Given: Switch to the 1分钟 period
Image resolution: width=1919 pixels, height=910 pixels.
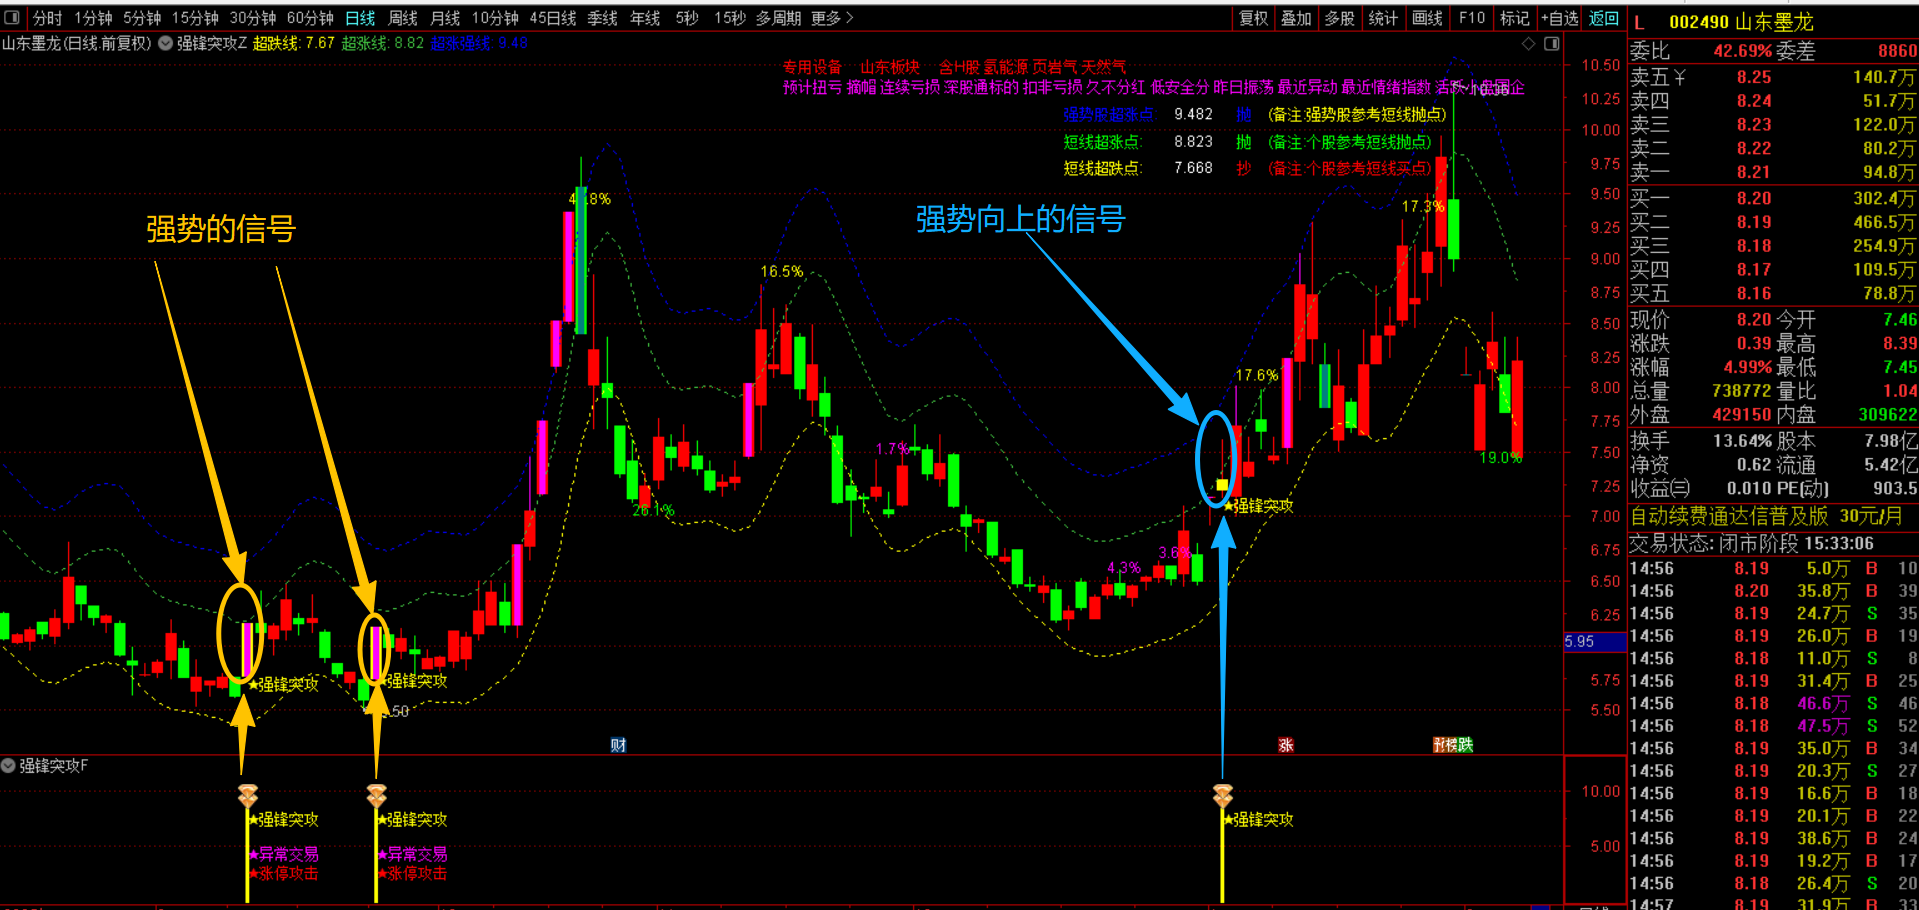Looking at the screenshot, I should [x=93, y=18].
